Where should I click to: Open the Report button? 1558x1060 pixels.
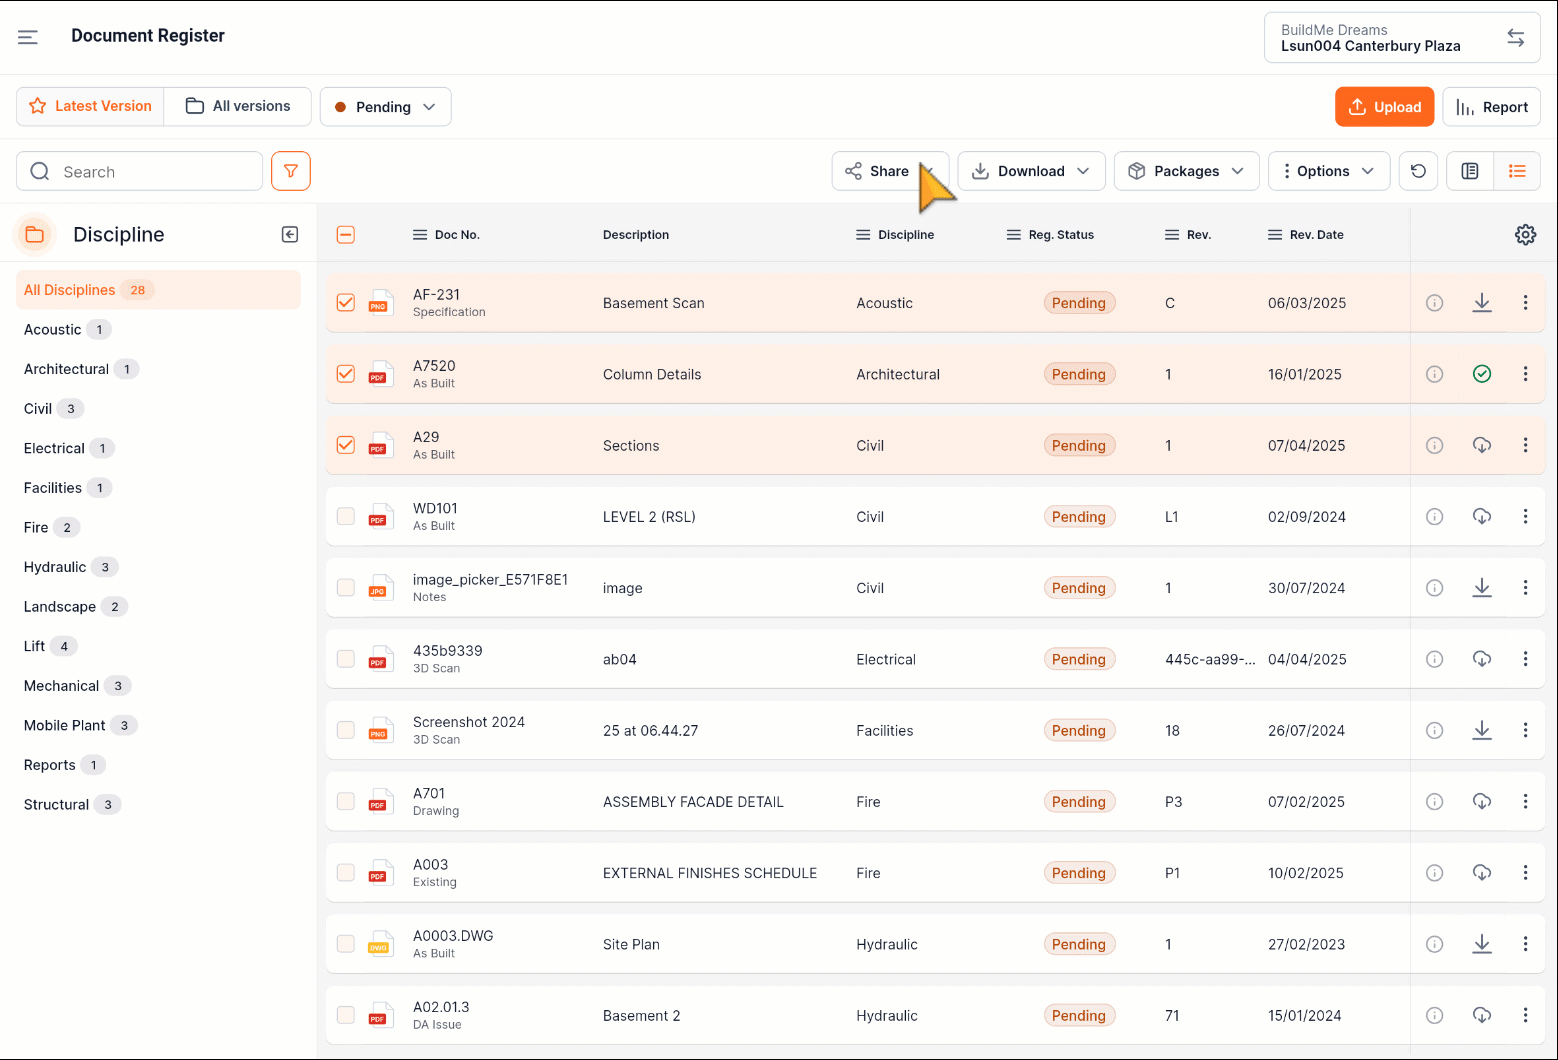[x=1491, y=107]
